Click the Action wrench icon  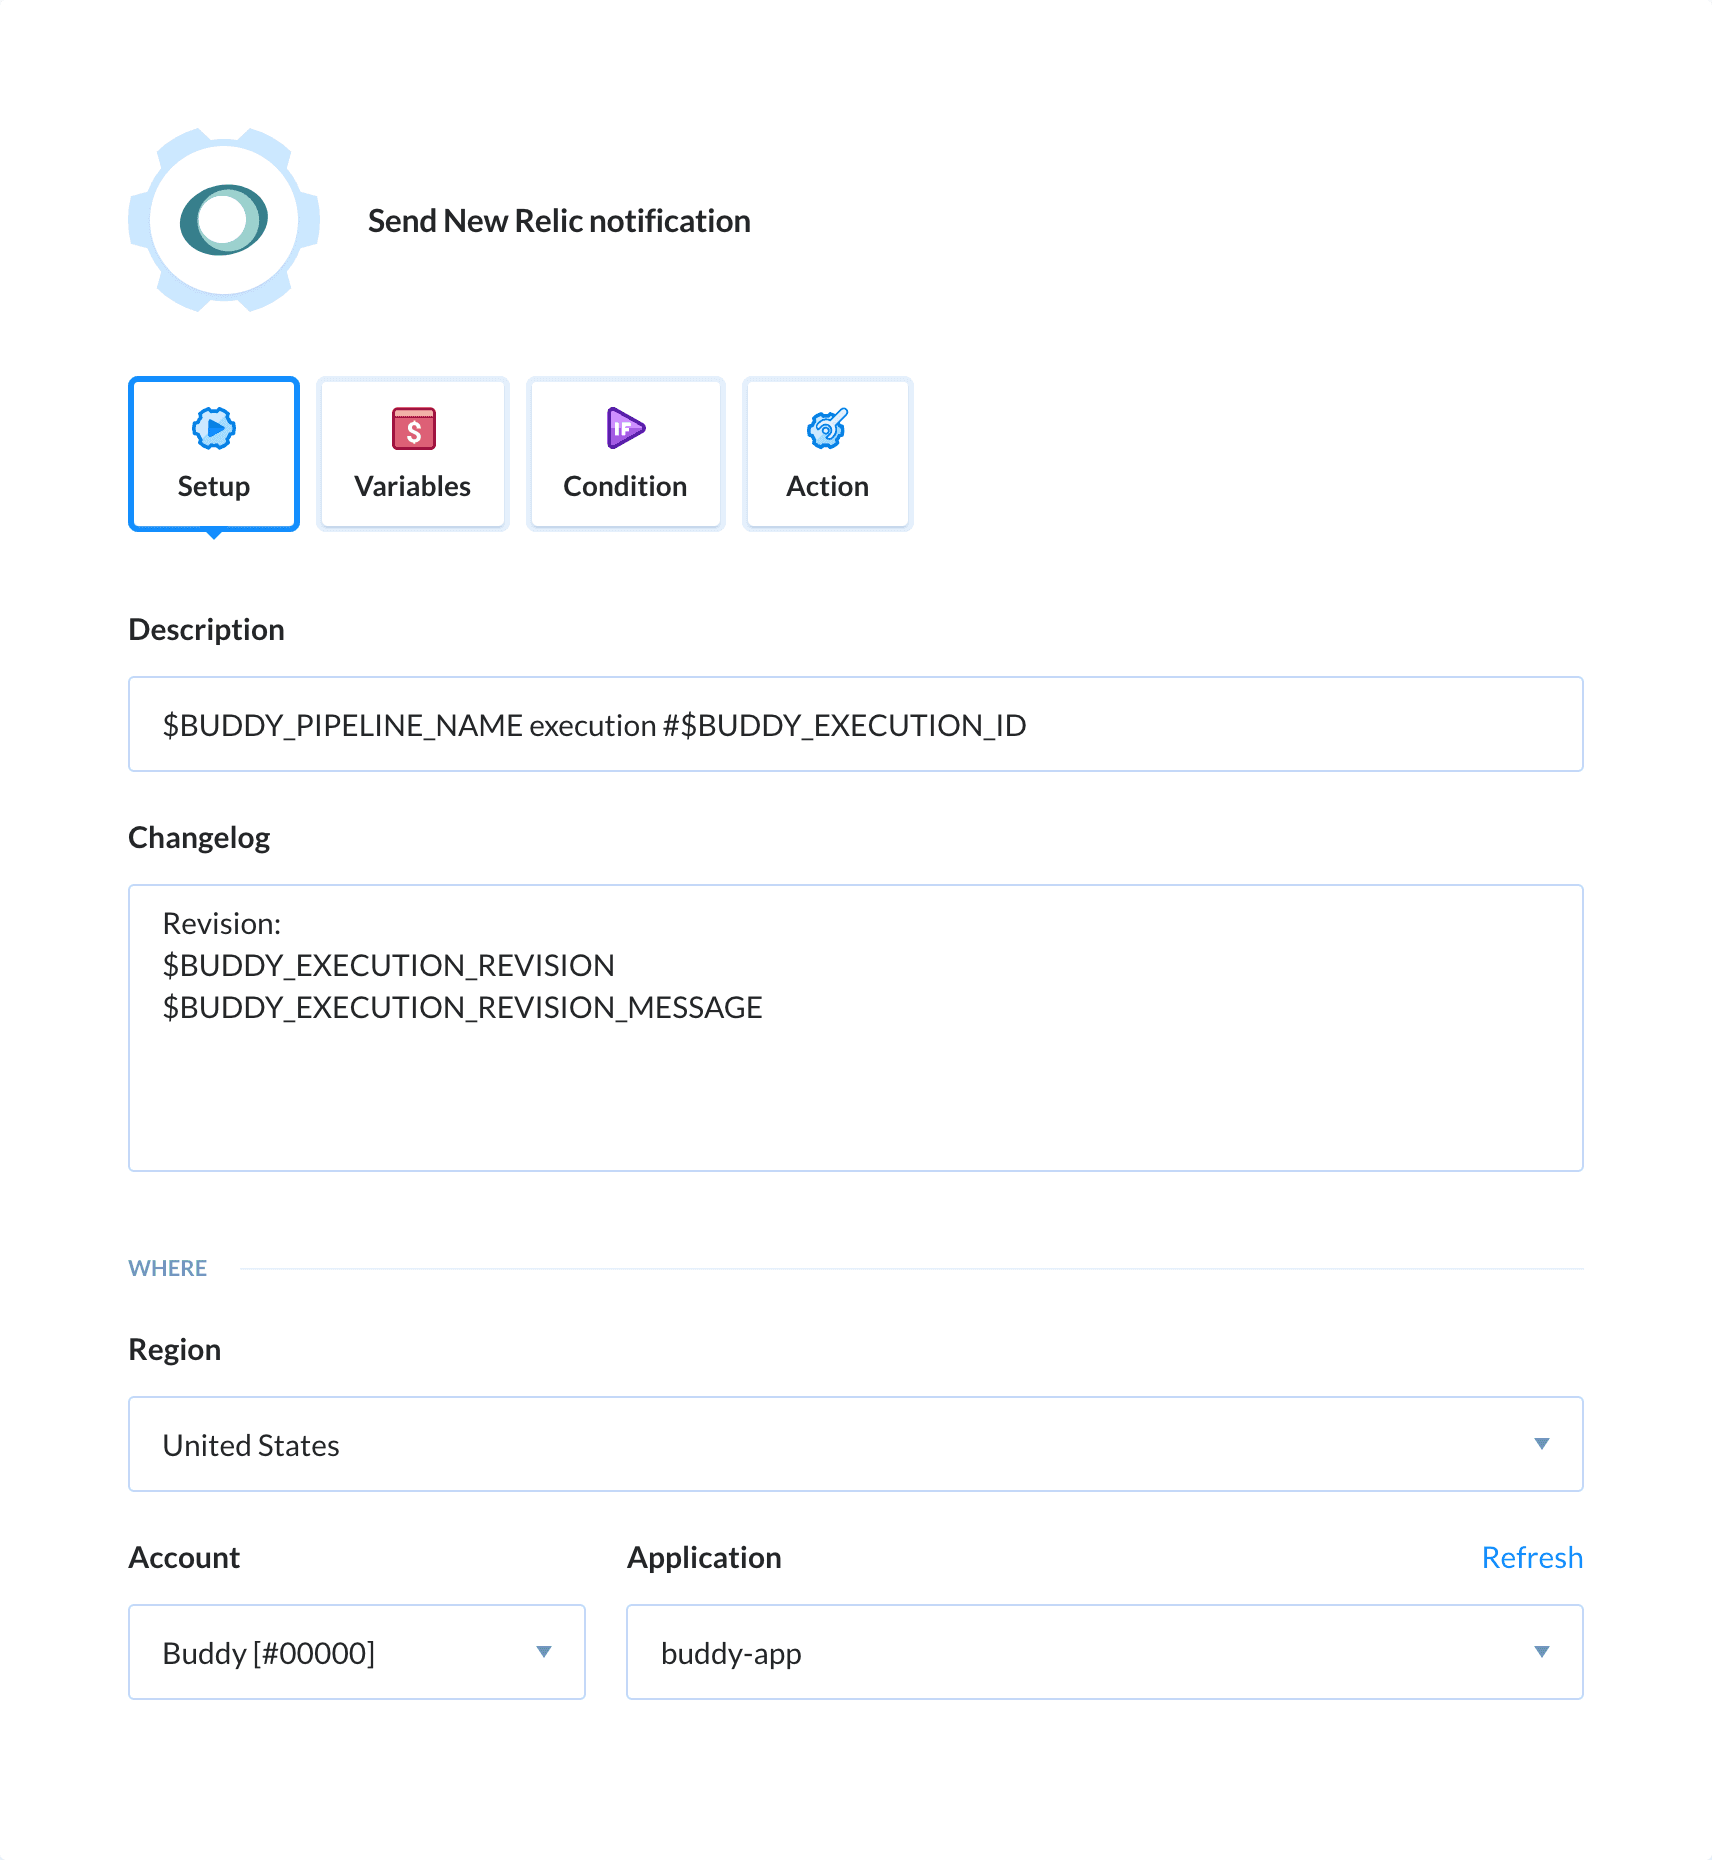point(826,430)
